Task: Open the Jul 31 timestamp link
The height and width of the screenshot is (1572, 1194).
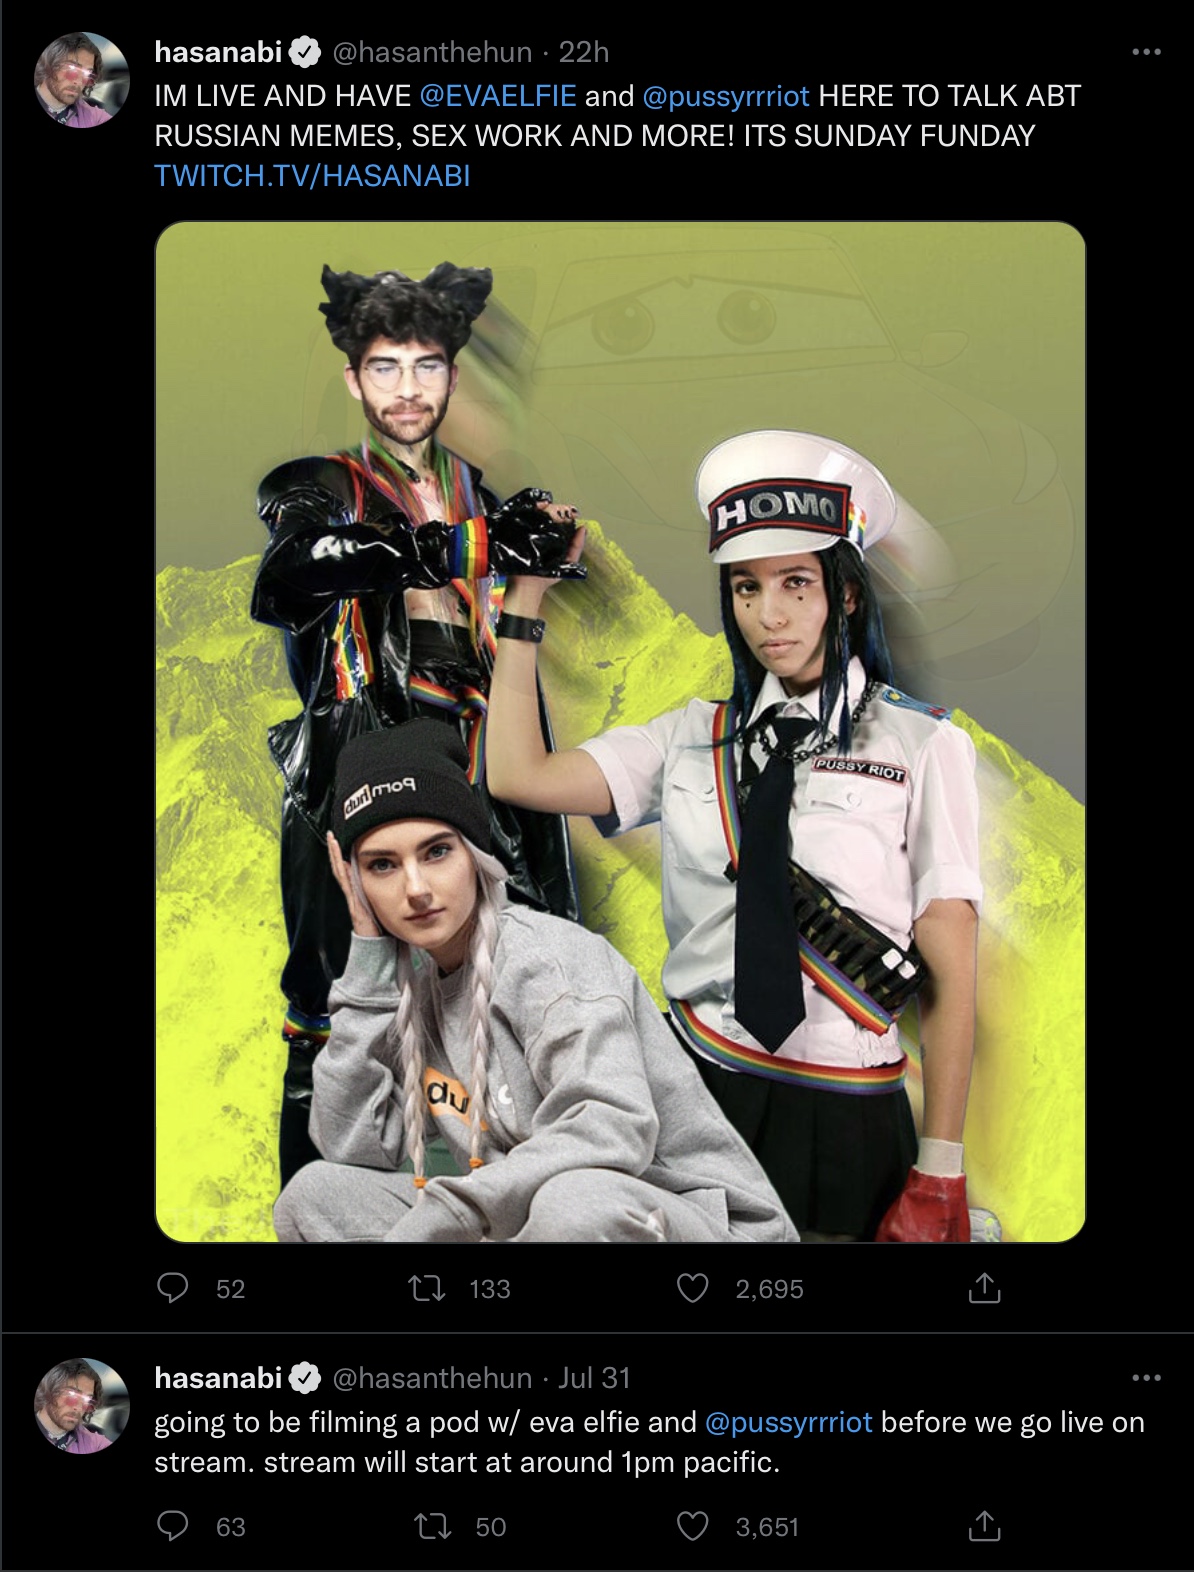Action: (594, 1378)
